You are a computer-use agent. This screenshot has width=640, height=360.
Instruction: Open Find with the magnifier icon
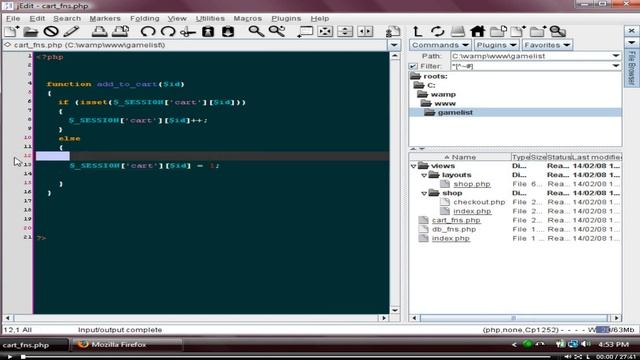256,31
